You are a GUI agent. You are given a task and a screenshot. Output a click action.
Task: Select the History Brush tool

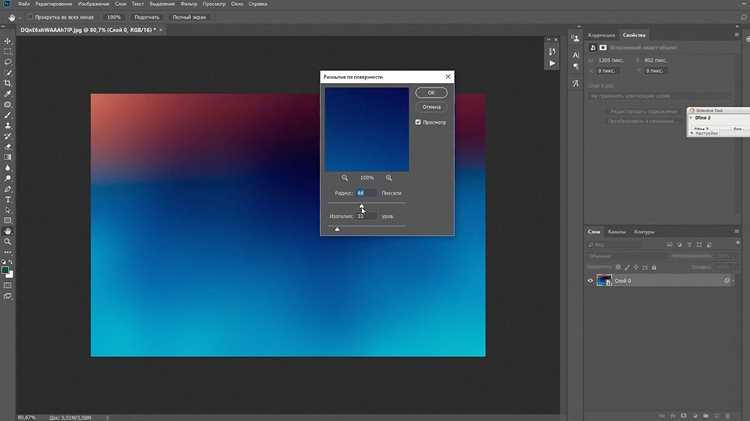point(8,136)
